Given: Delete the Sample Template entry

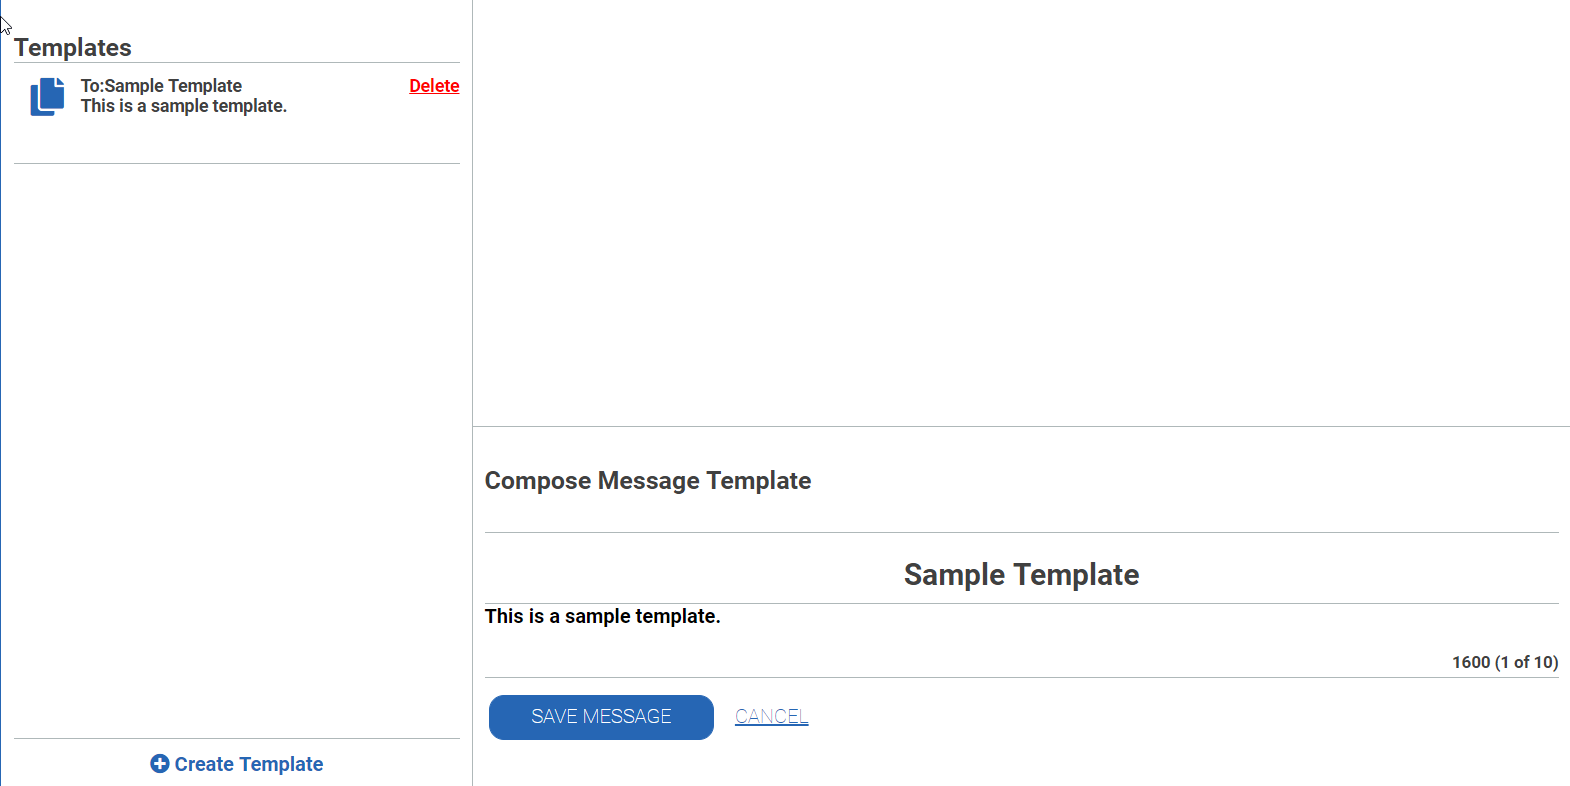Looking at the screenshot, I should tap(434, 86).
